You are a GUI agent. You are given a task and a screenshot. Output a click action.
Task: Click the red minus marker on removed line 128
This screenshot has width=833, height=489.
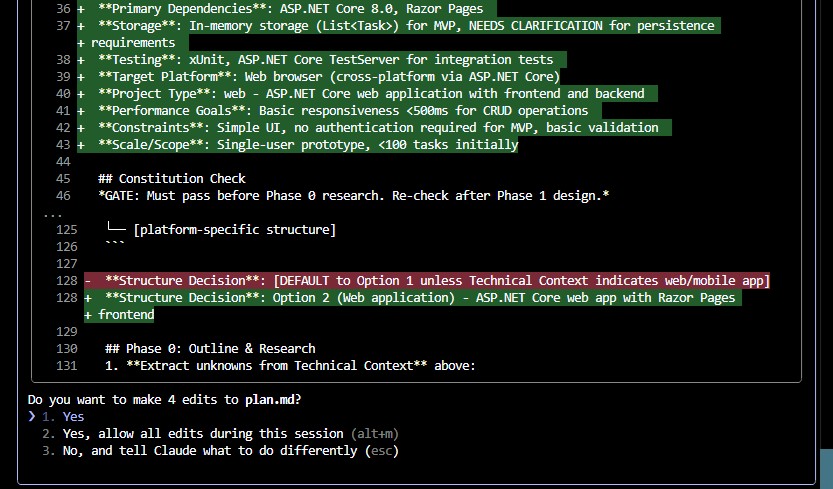[x=88, y=281]
